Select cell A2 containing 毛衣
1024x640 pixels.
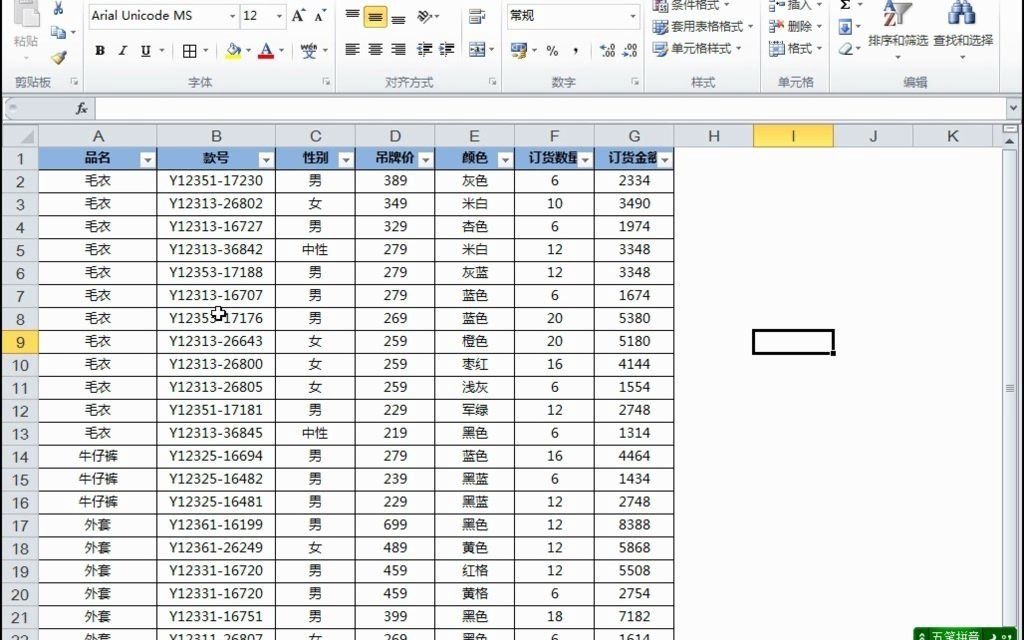[98, 181]
